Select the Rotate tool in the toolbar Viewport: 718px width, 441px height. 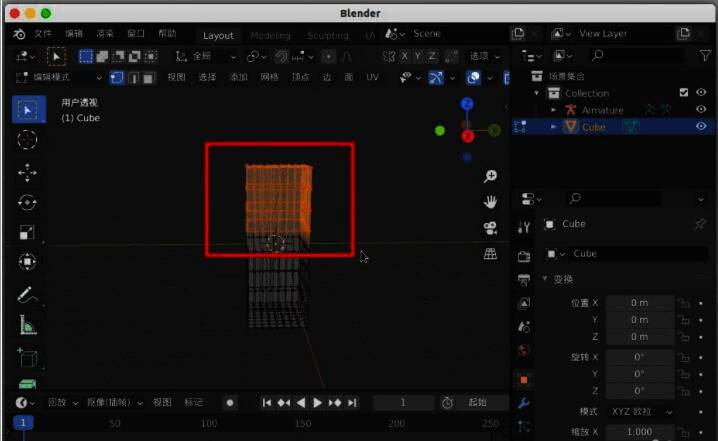[27, 202]
